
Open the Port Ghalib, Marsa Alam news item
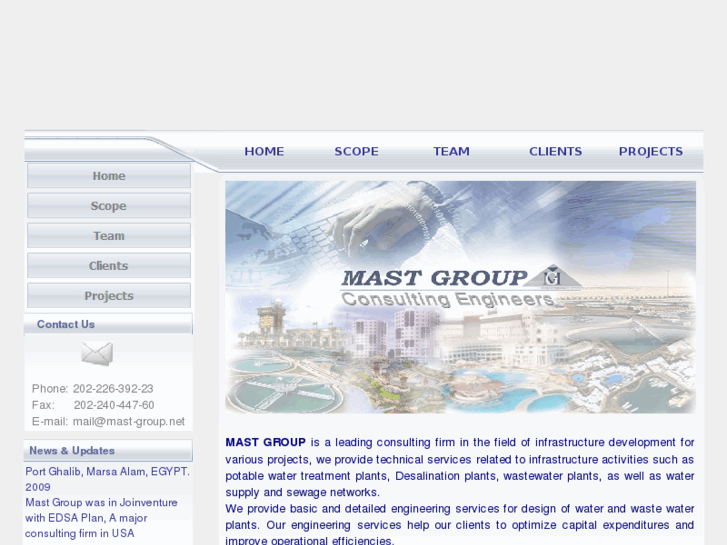click(108, 479)
